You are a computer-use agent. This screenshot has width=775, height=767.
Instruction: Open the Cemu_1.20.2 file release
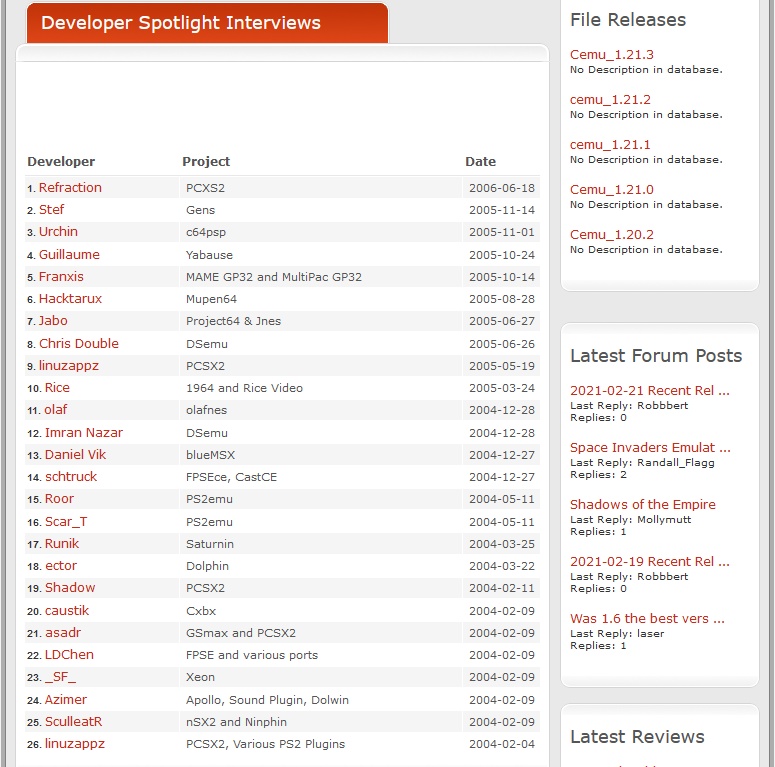click(x=611, y=234)
